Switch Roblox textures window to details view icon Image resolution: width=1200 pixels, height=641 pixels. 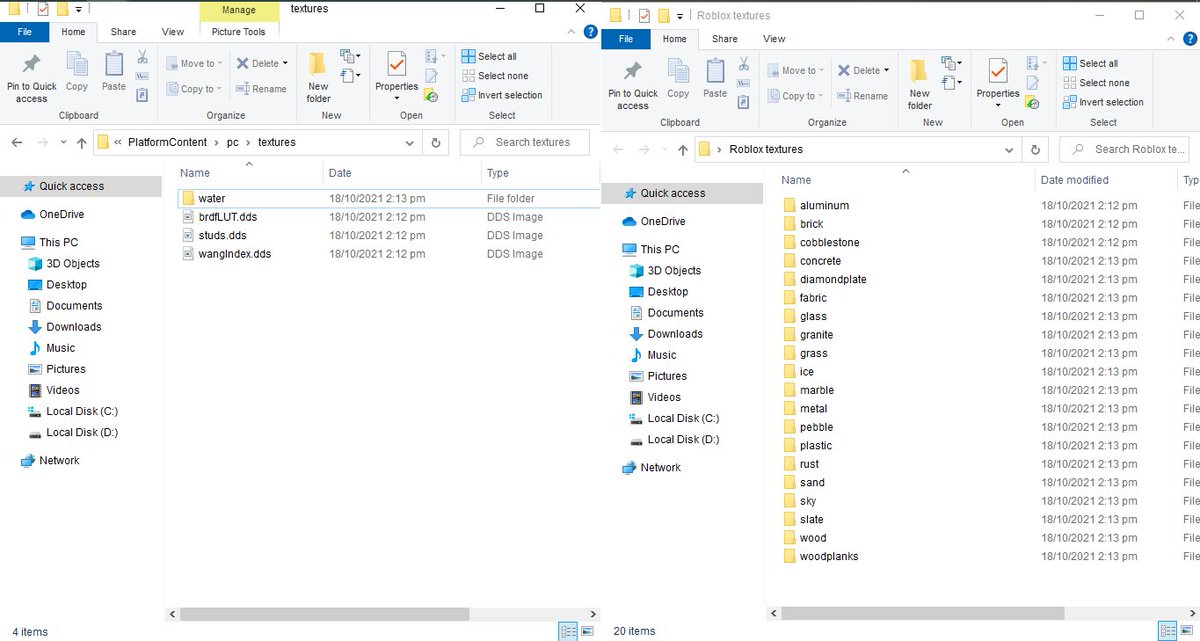tap(1168, 632)
